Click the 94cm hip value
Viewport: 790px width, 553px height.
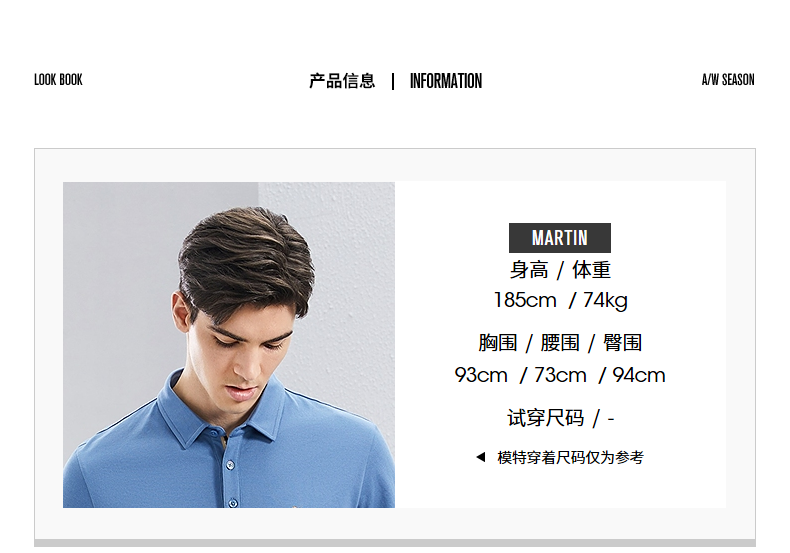639,375
